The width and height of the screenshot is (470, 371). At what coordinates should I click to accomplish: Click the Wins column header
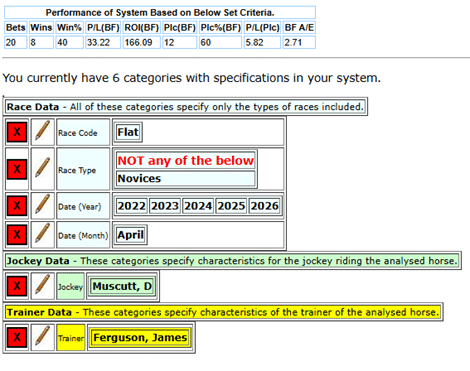41,28
